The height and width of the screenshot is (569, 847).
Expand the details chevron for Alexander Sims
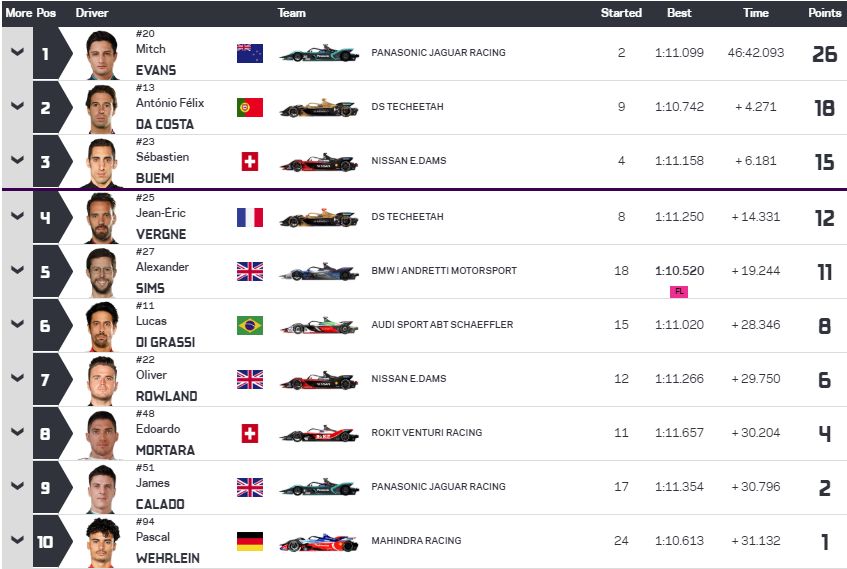17,270
